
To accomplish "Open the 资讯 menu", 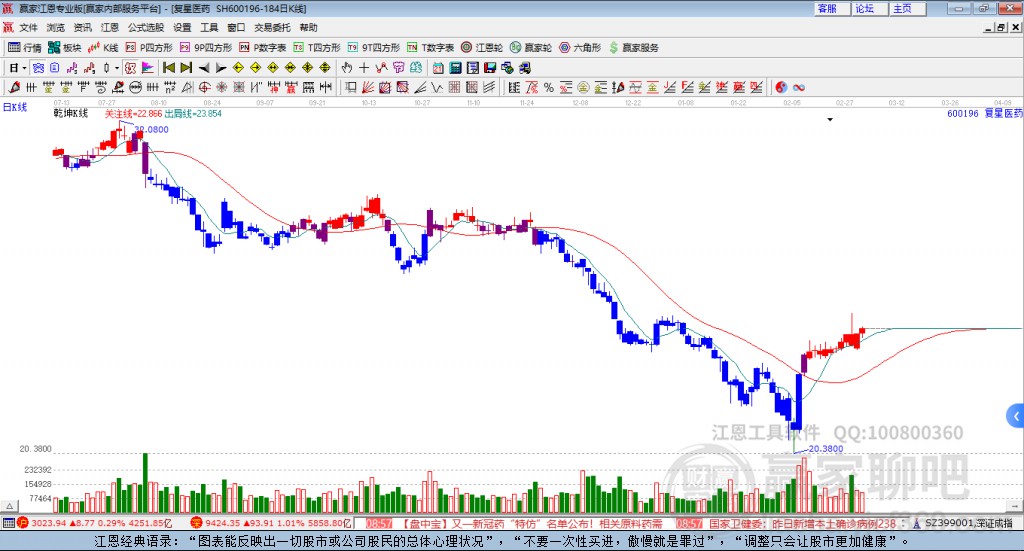I will pos(82,27).
